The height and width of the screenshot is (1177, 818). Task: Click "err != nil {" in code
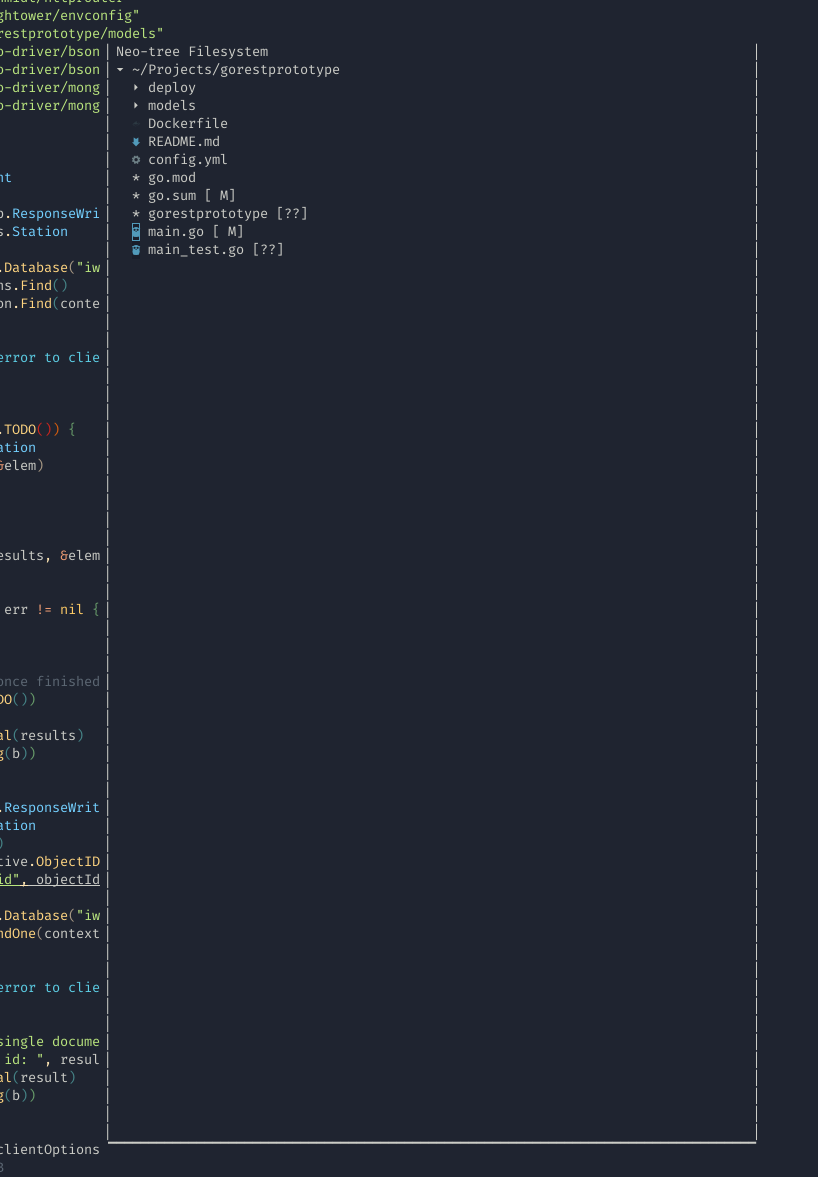(x=52, y=610)
